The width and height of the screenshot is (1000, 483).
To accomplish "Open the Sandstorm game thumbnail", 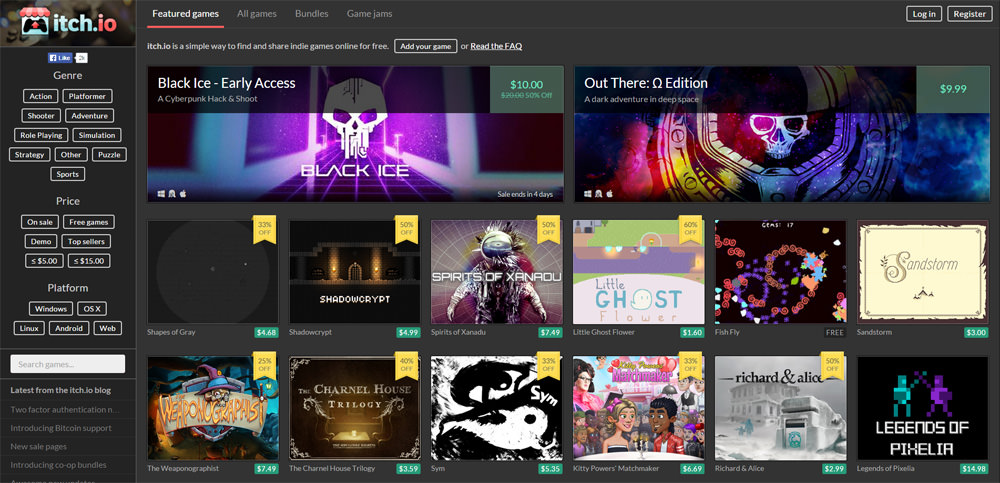I will [x=922, y=272].
